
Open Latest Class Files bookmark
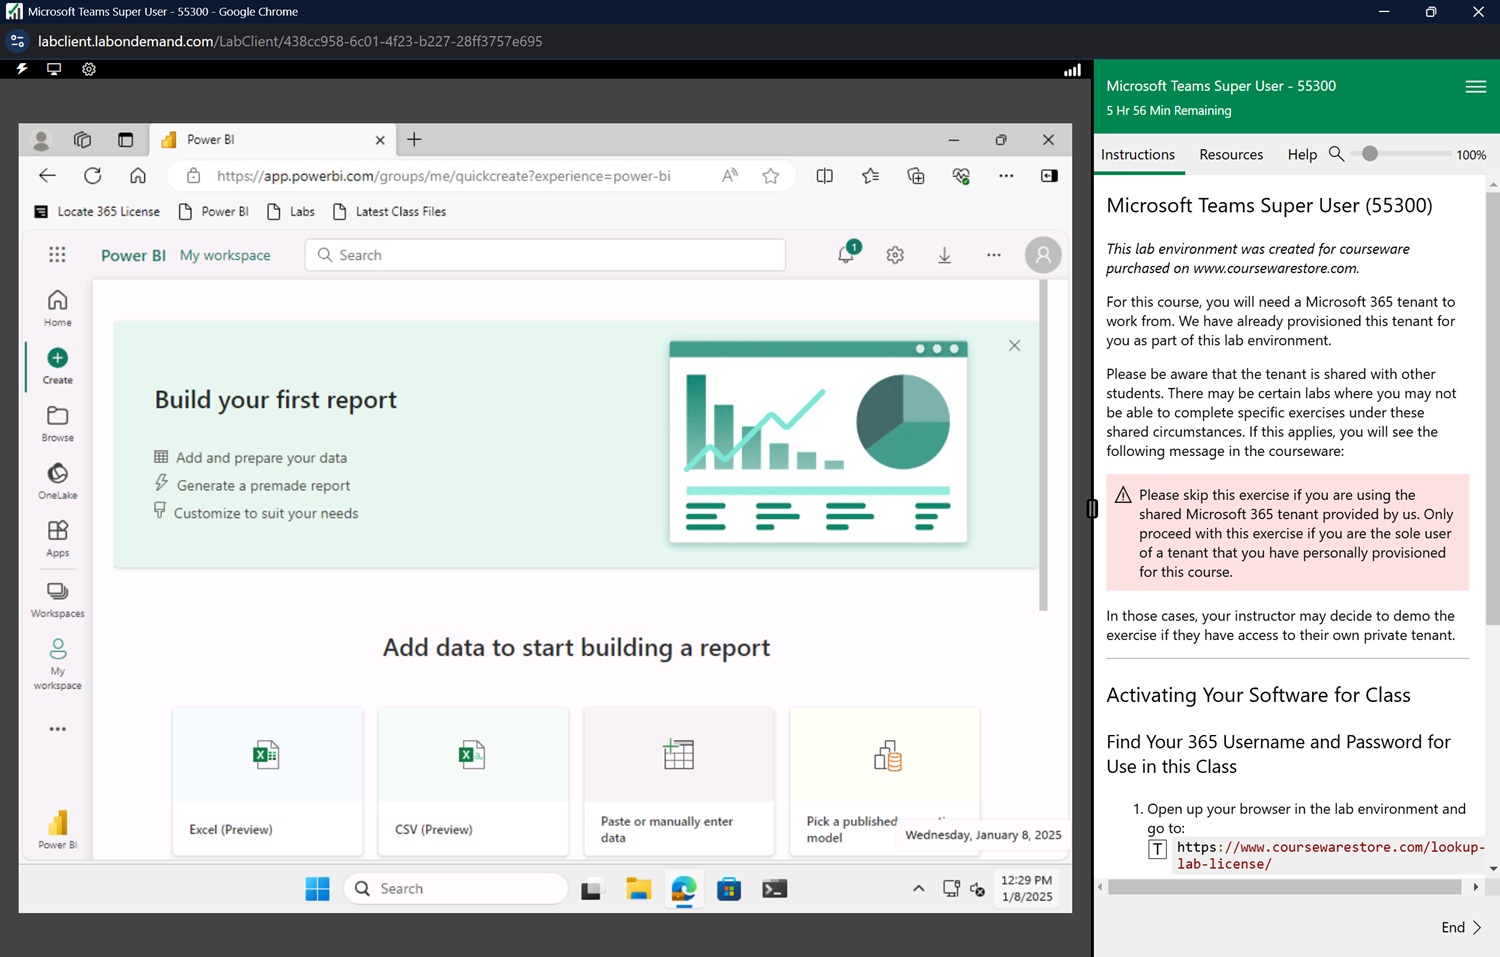click(x=389, y=212)
